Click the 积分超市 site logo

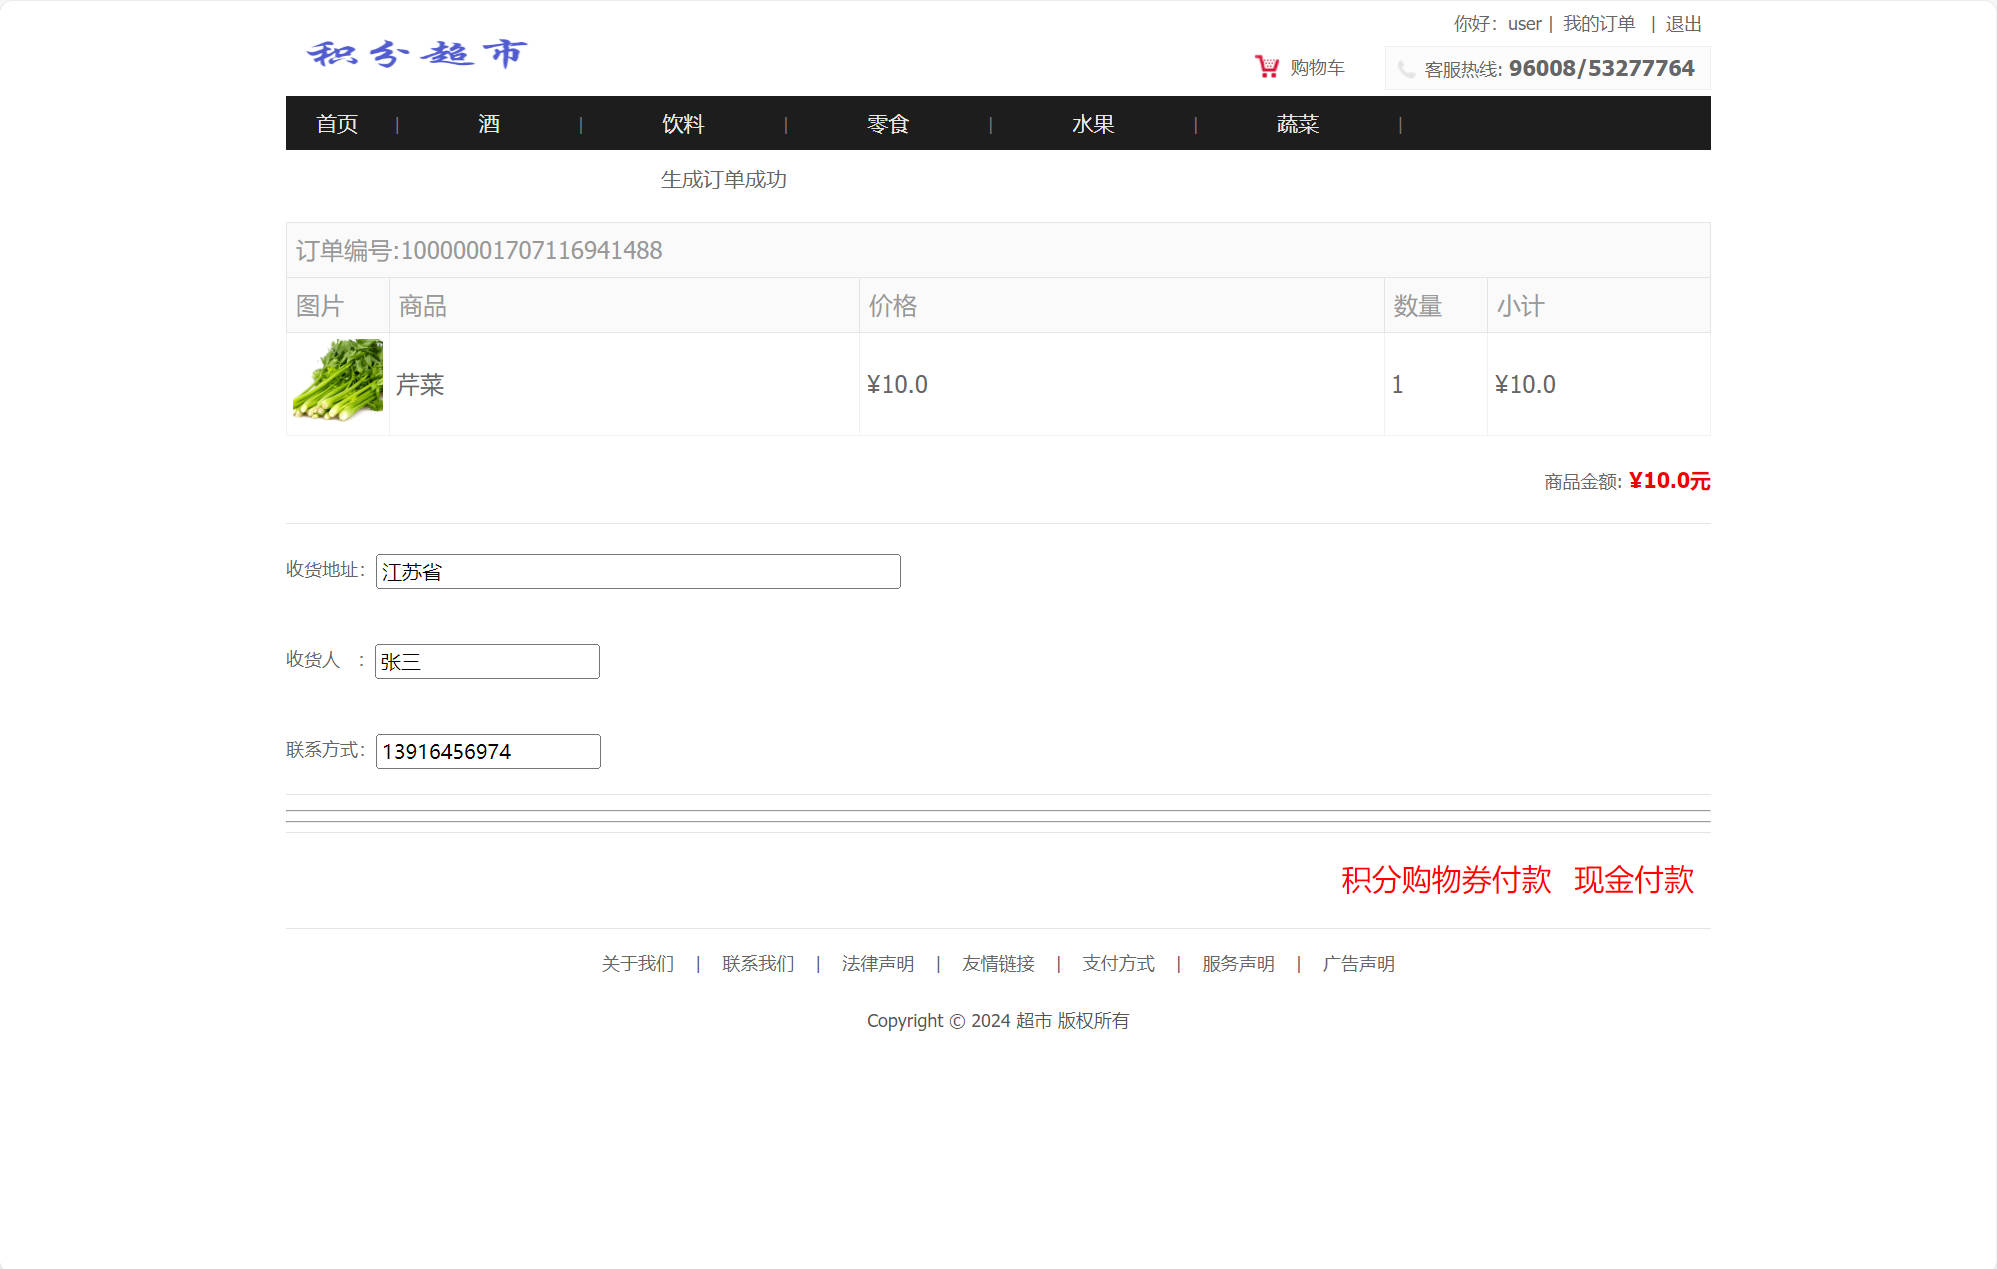tap(417, 53)
